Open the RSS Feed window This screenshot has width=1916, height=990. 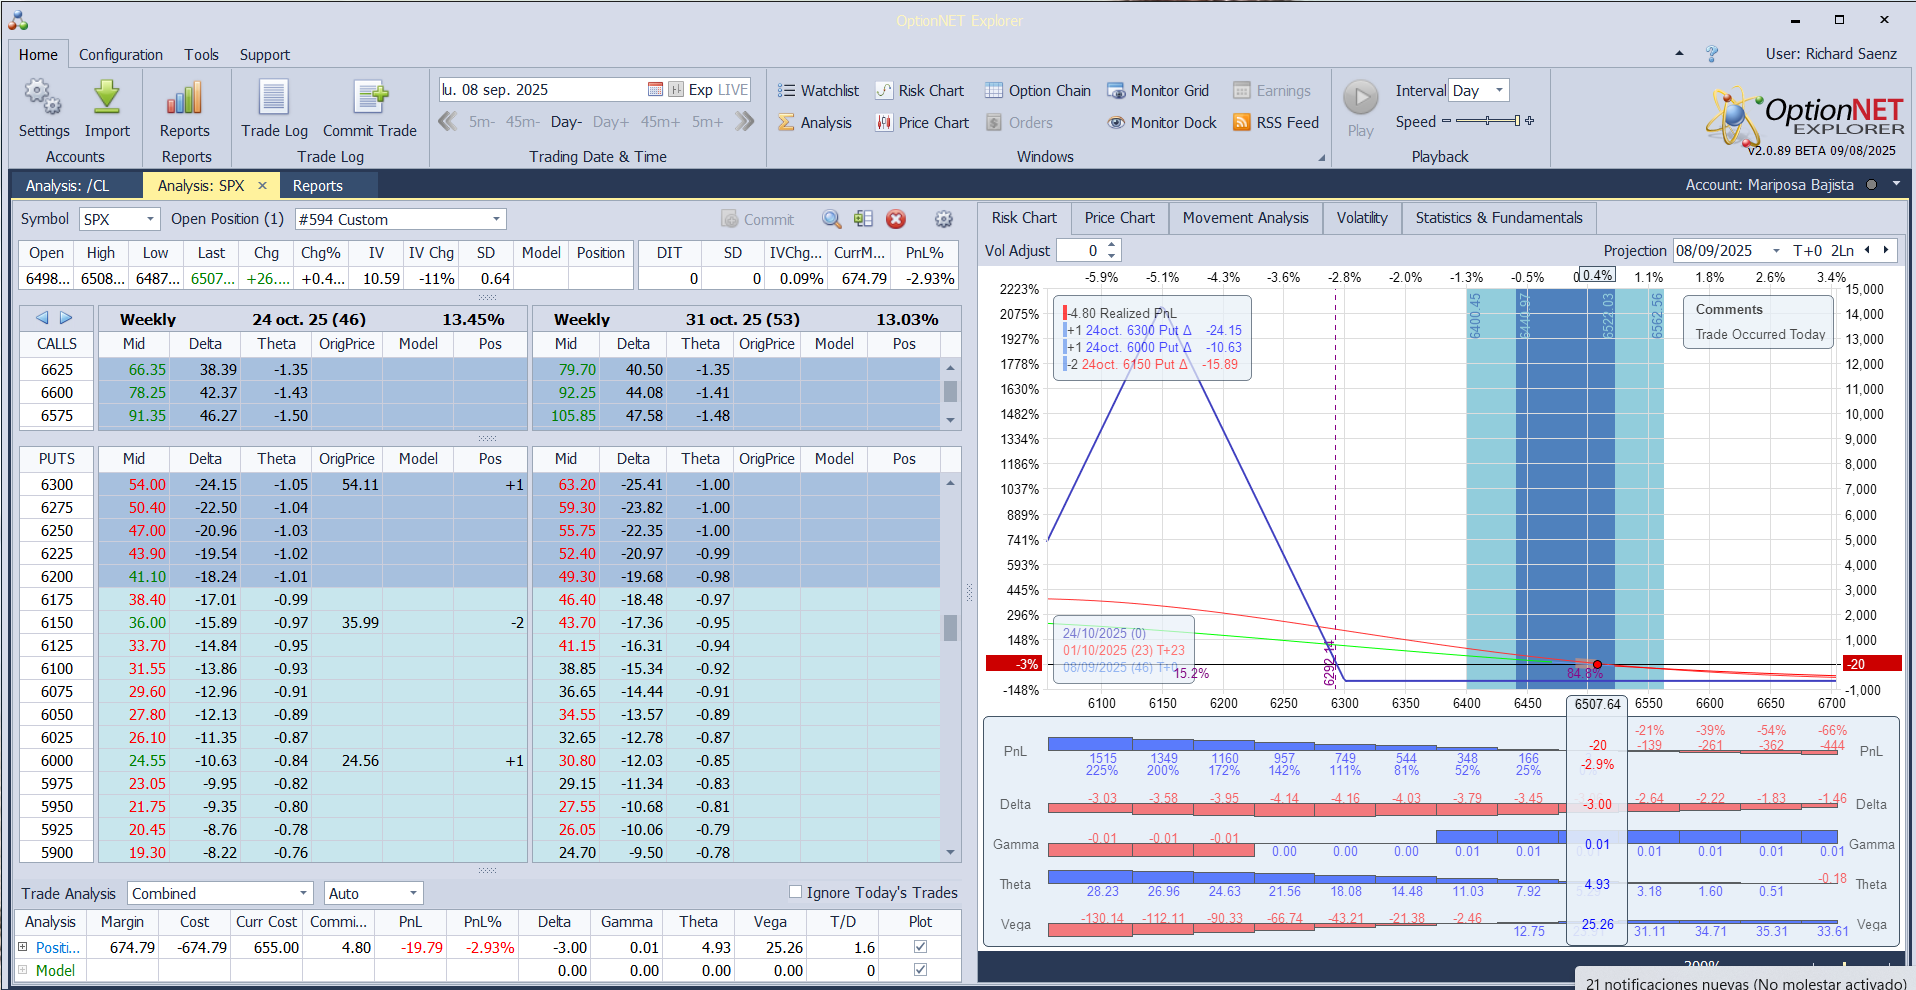[1276, 122]
